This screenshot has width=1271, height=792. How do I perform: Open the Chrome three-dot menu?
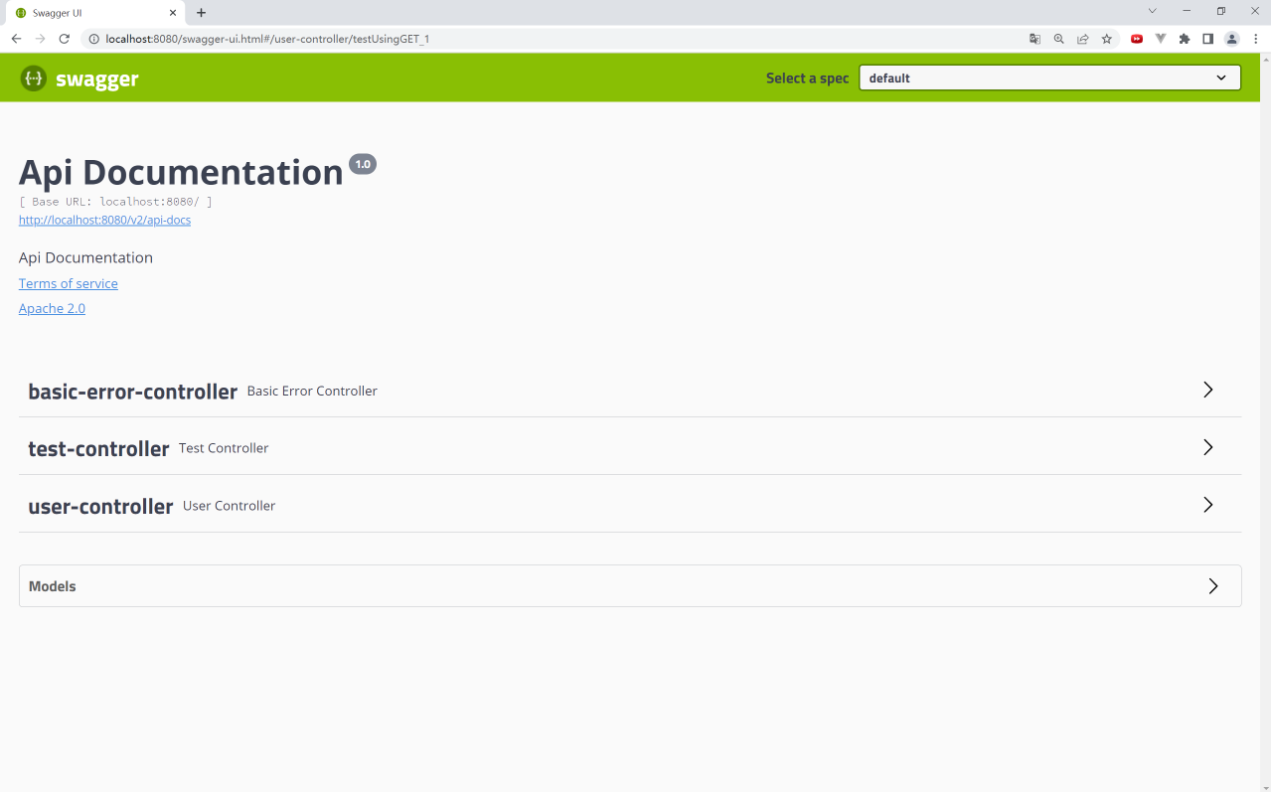click(1256, 39)
